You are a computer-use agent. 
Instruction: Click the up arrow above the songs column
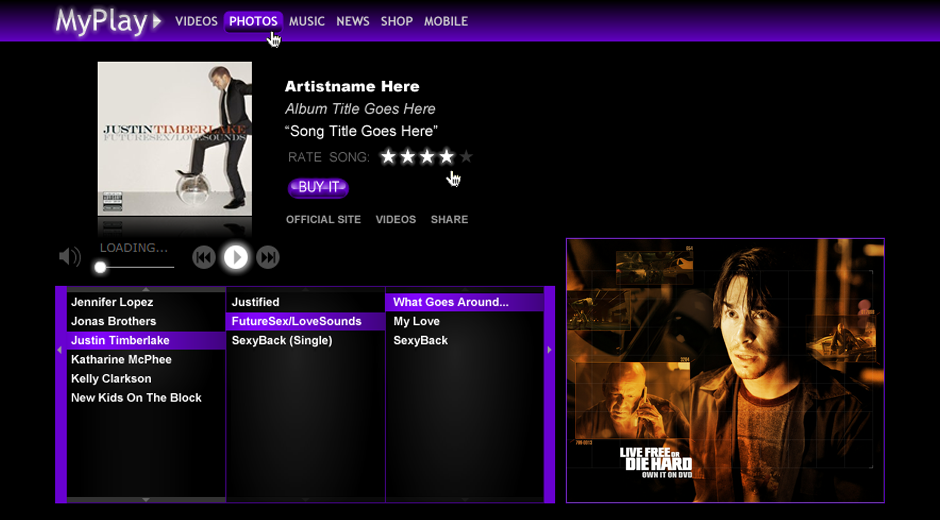(x=465, y=289)
